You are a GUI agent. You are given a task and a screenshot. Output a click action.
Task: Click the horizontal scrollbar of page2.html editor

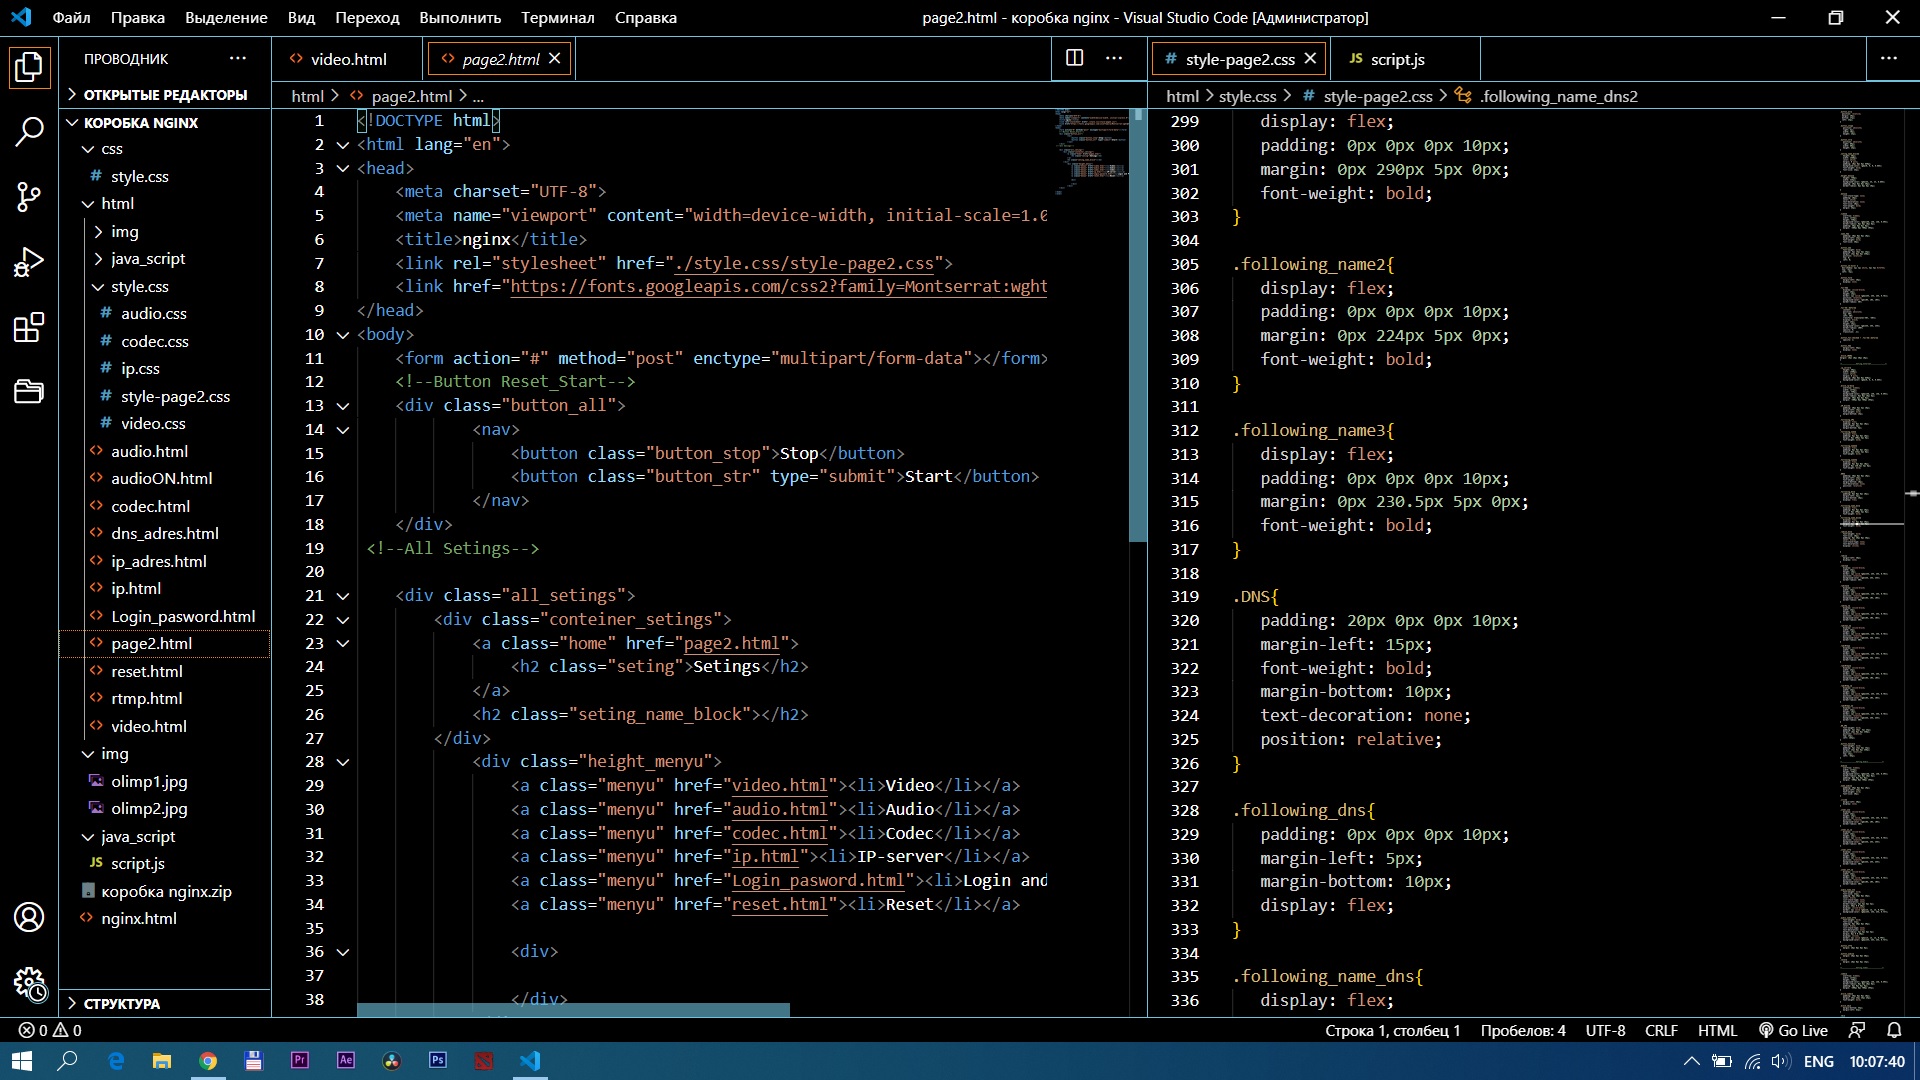(573, 1010)
